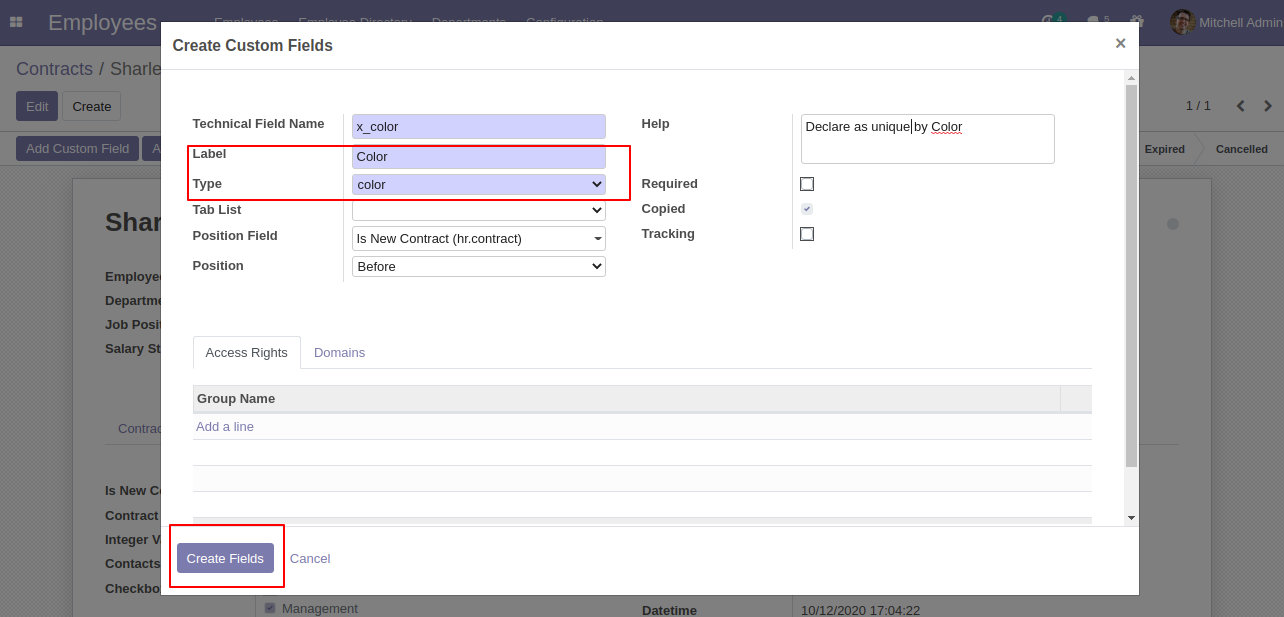The height and width of the screenshot is (617, 1284).
Task: Click the Help text area
Action: 927,138
